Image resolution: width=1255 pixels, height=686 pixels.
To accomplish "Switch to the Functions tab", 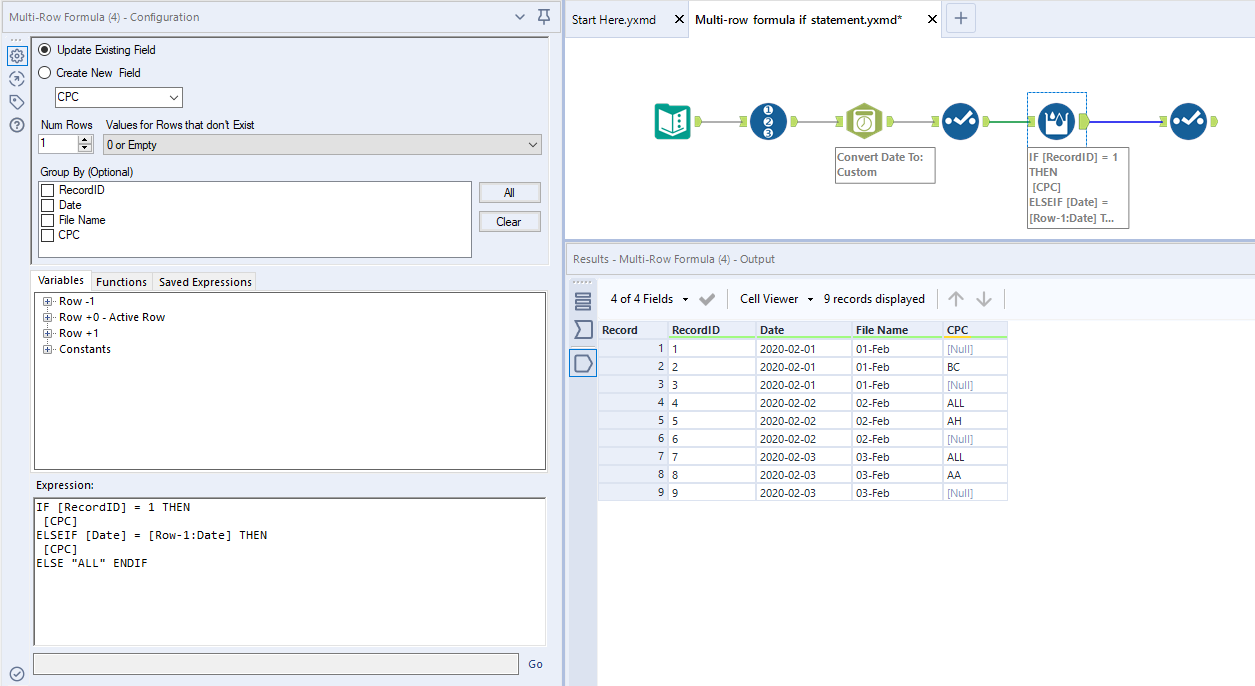I will click(122, 282).
